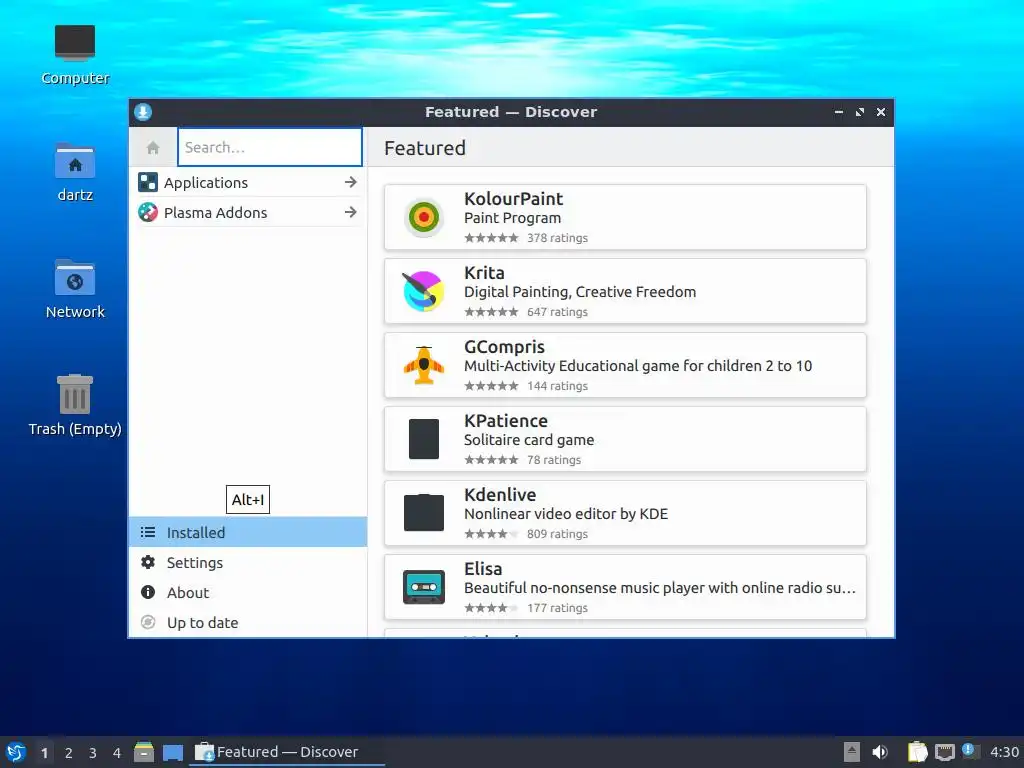Expand Plasma Addons with its arrow
Screen dimensions: 1024x768
(351, 212)
